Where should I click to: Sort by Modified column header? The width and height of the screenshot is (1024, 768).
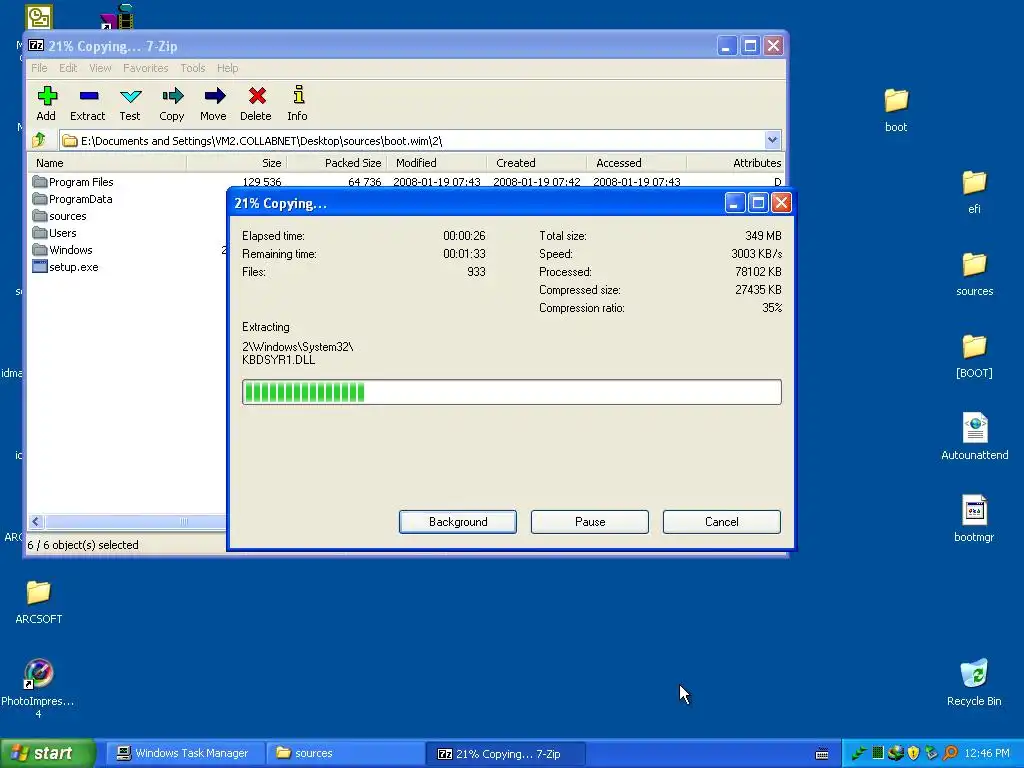pos(437,163)
